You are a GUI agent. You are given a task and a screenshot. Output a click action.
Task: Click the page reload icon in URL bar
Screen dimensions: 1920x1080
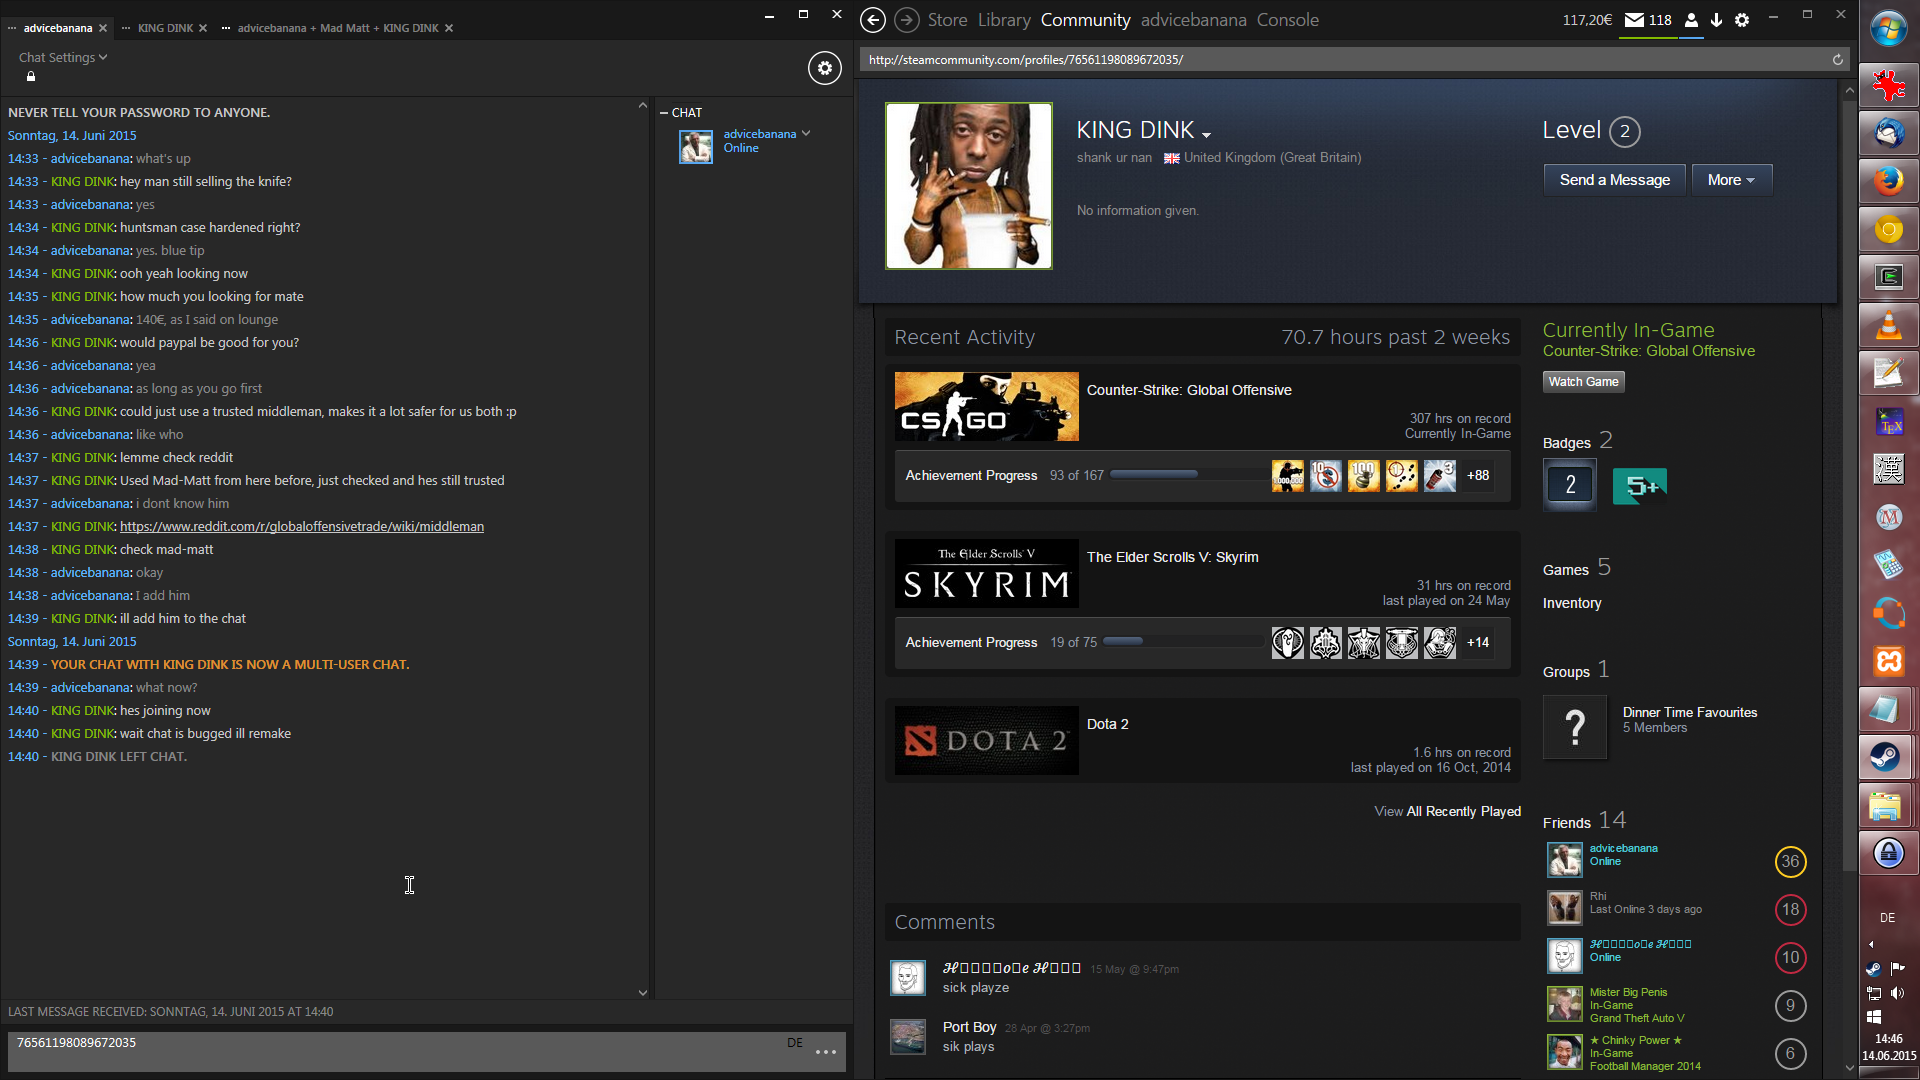[1837, 60]
